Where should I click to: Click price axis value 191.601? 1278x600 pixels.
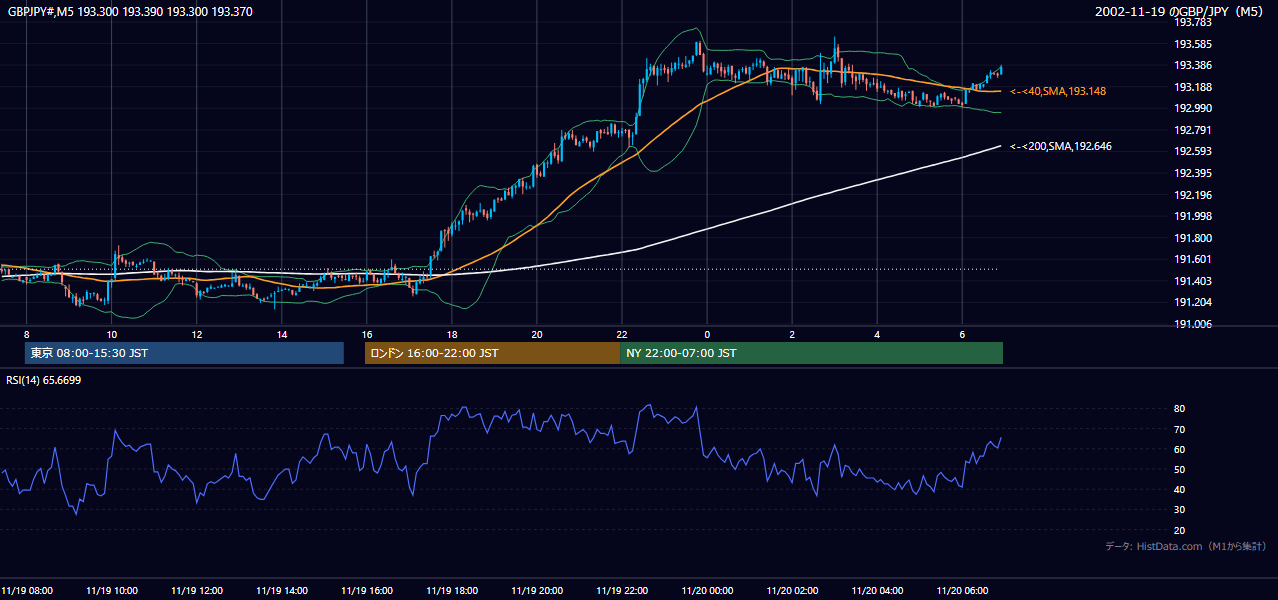1192,259
